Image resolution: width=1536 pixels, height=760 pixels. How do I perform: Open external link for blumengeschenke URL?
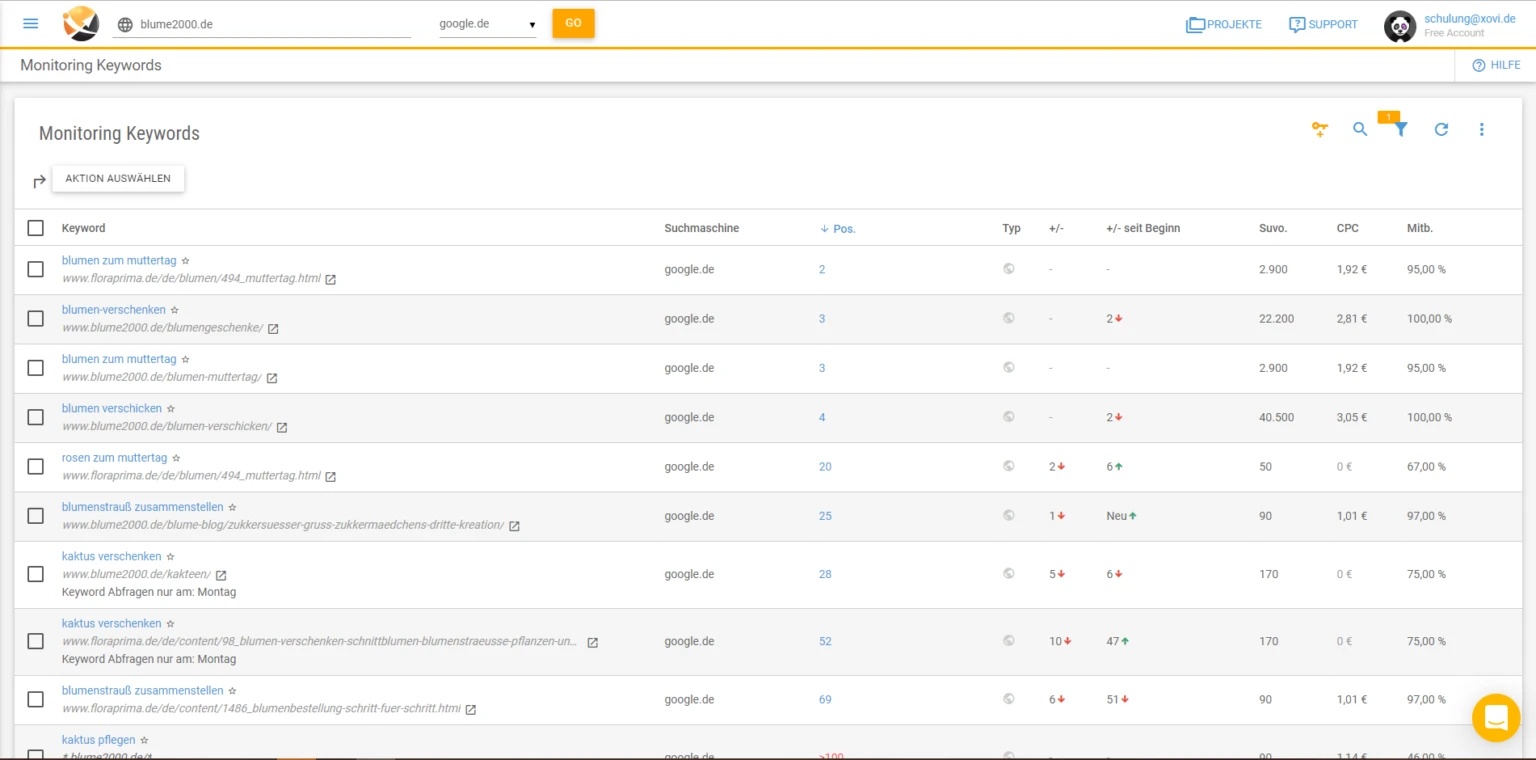[x=273, y=329]
